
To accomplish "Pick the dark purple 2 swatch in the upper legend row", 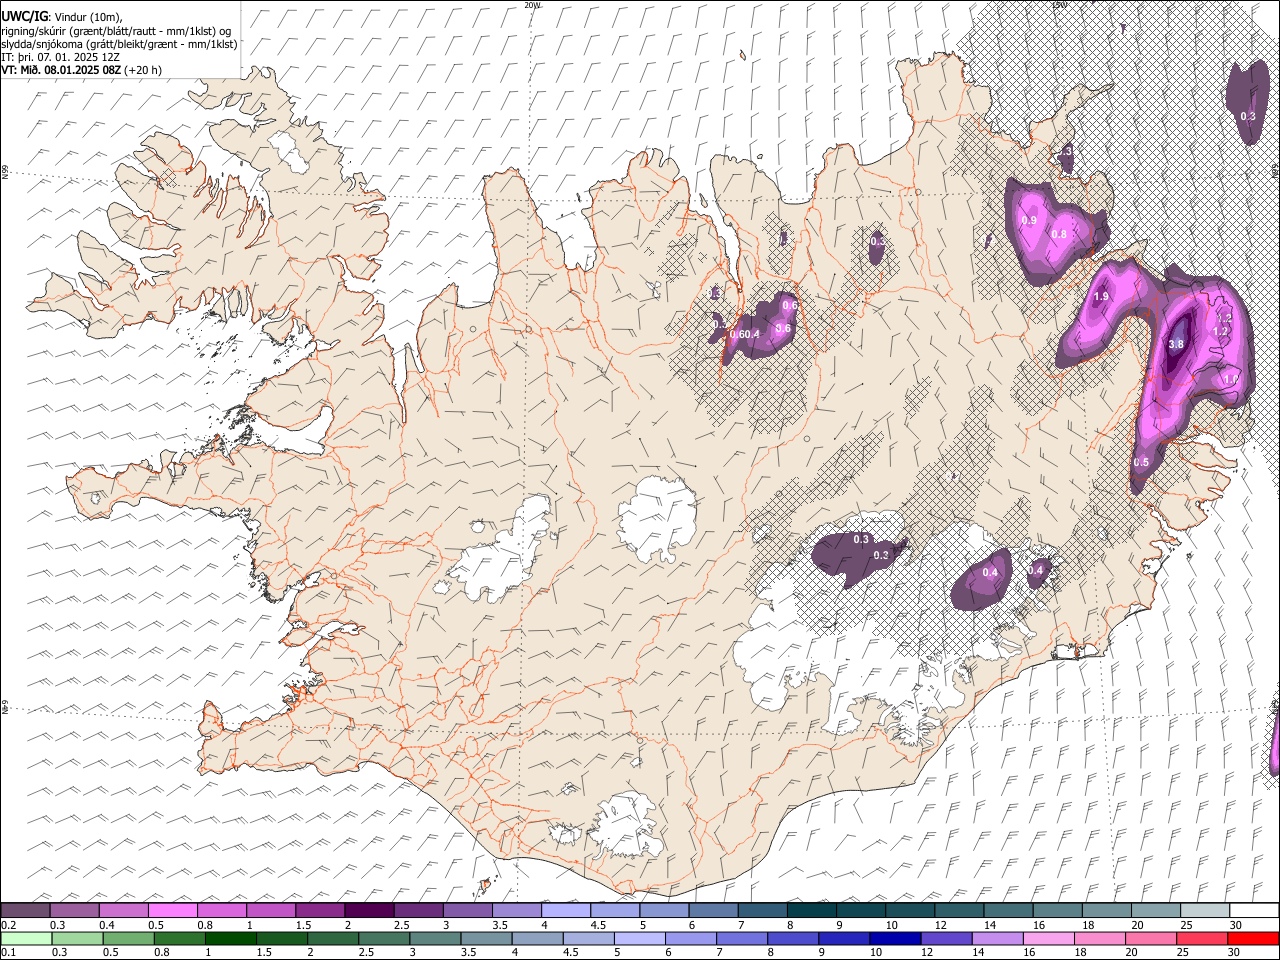I will click(369, 911).
